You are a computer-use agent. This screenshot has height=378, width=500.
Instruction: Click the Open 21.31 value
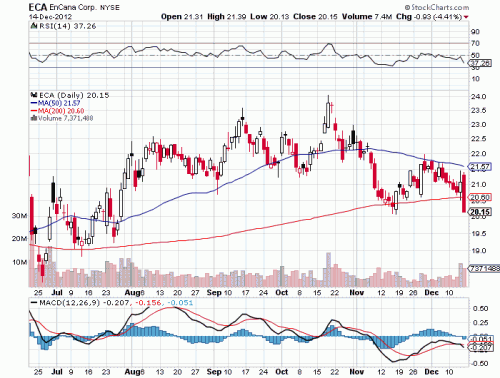(182, 17)
